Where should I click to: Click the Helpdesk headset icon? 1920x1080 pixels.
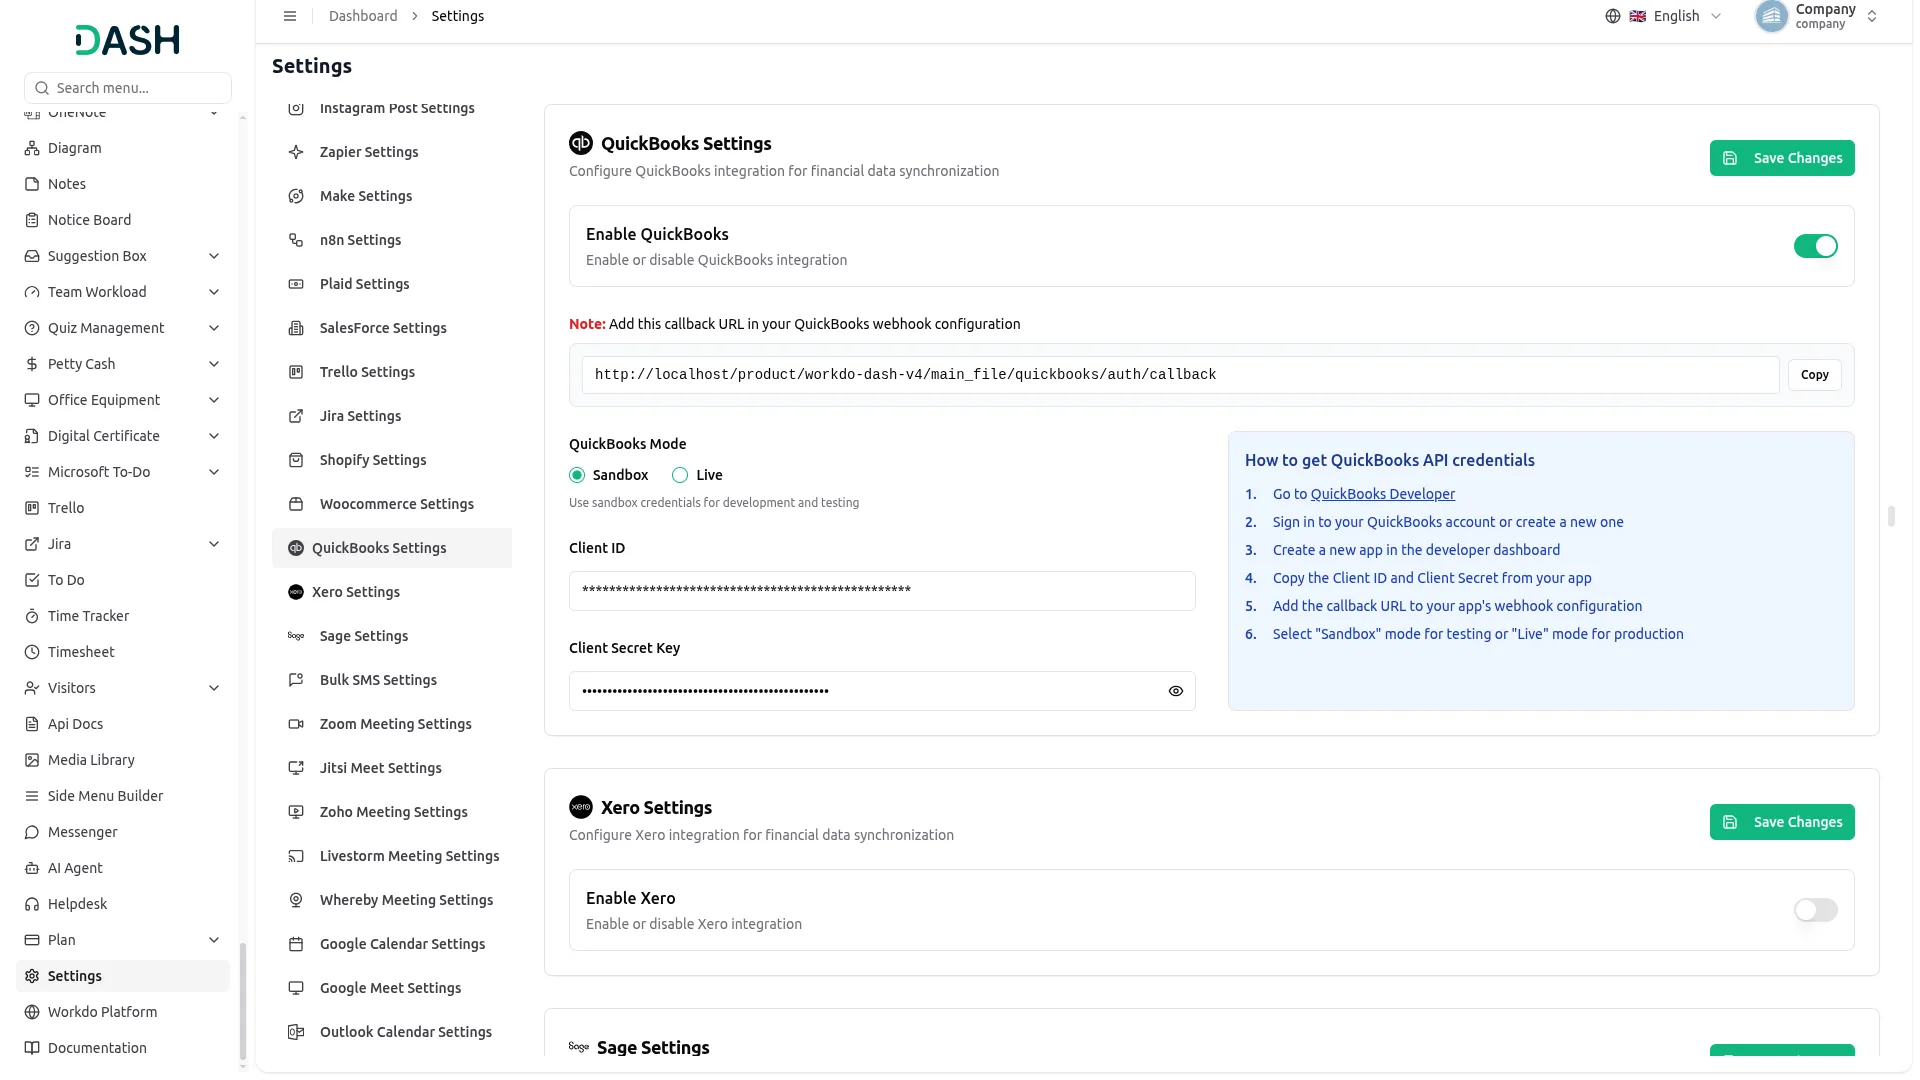click(32, 904)
